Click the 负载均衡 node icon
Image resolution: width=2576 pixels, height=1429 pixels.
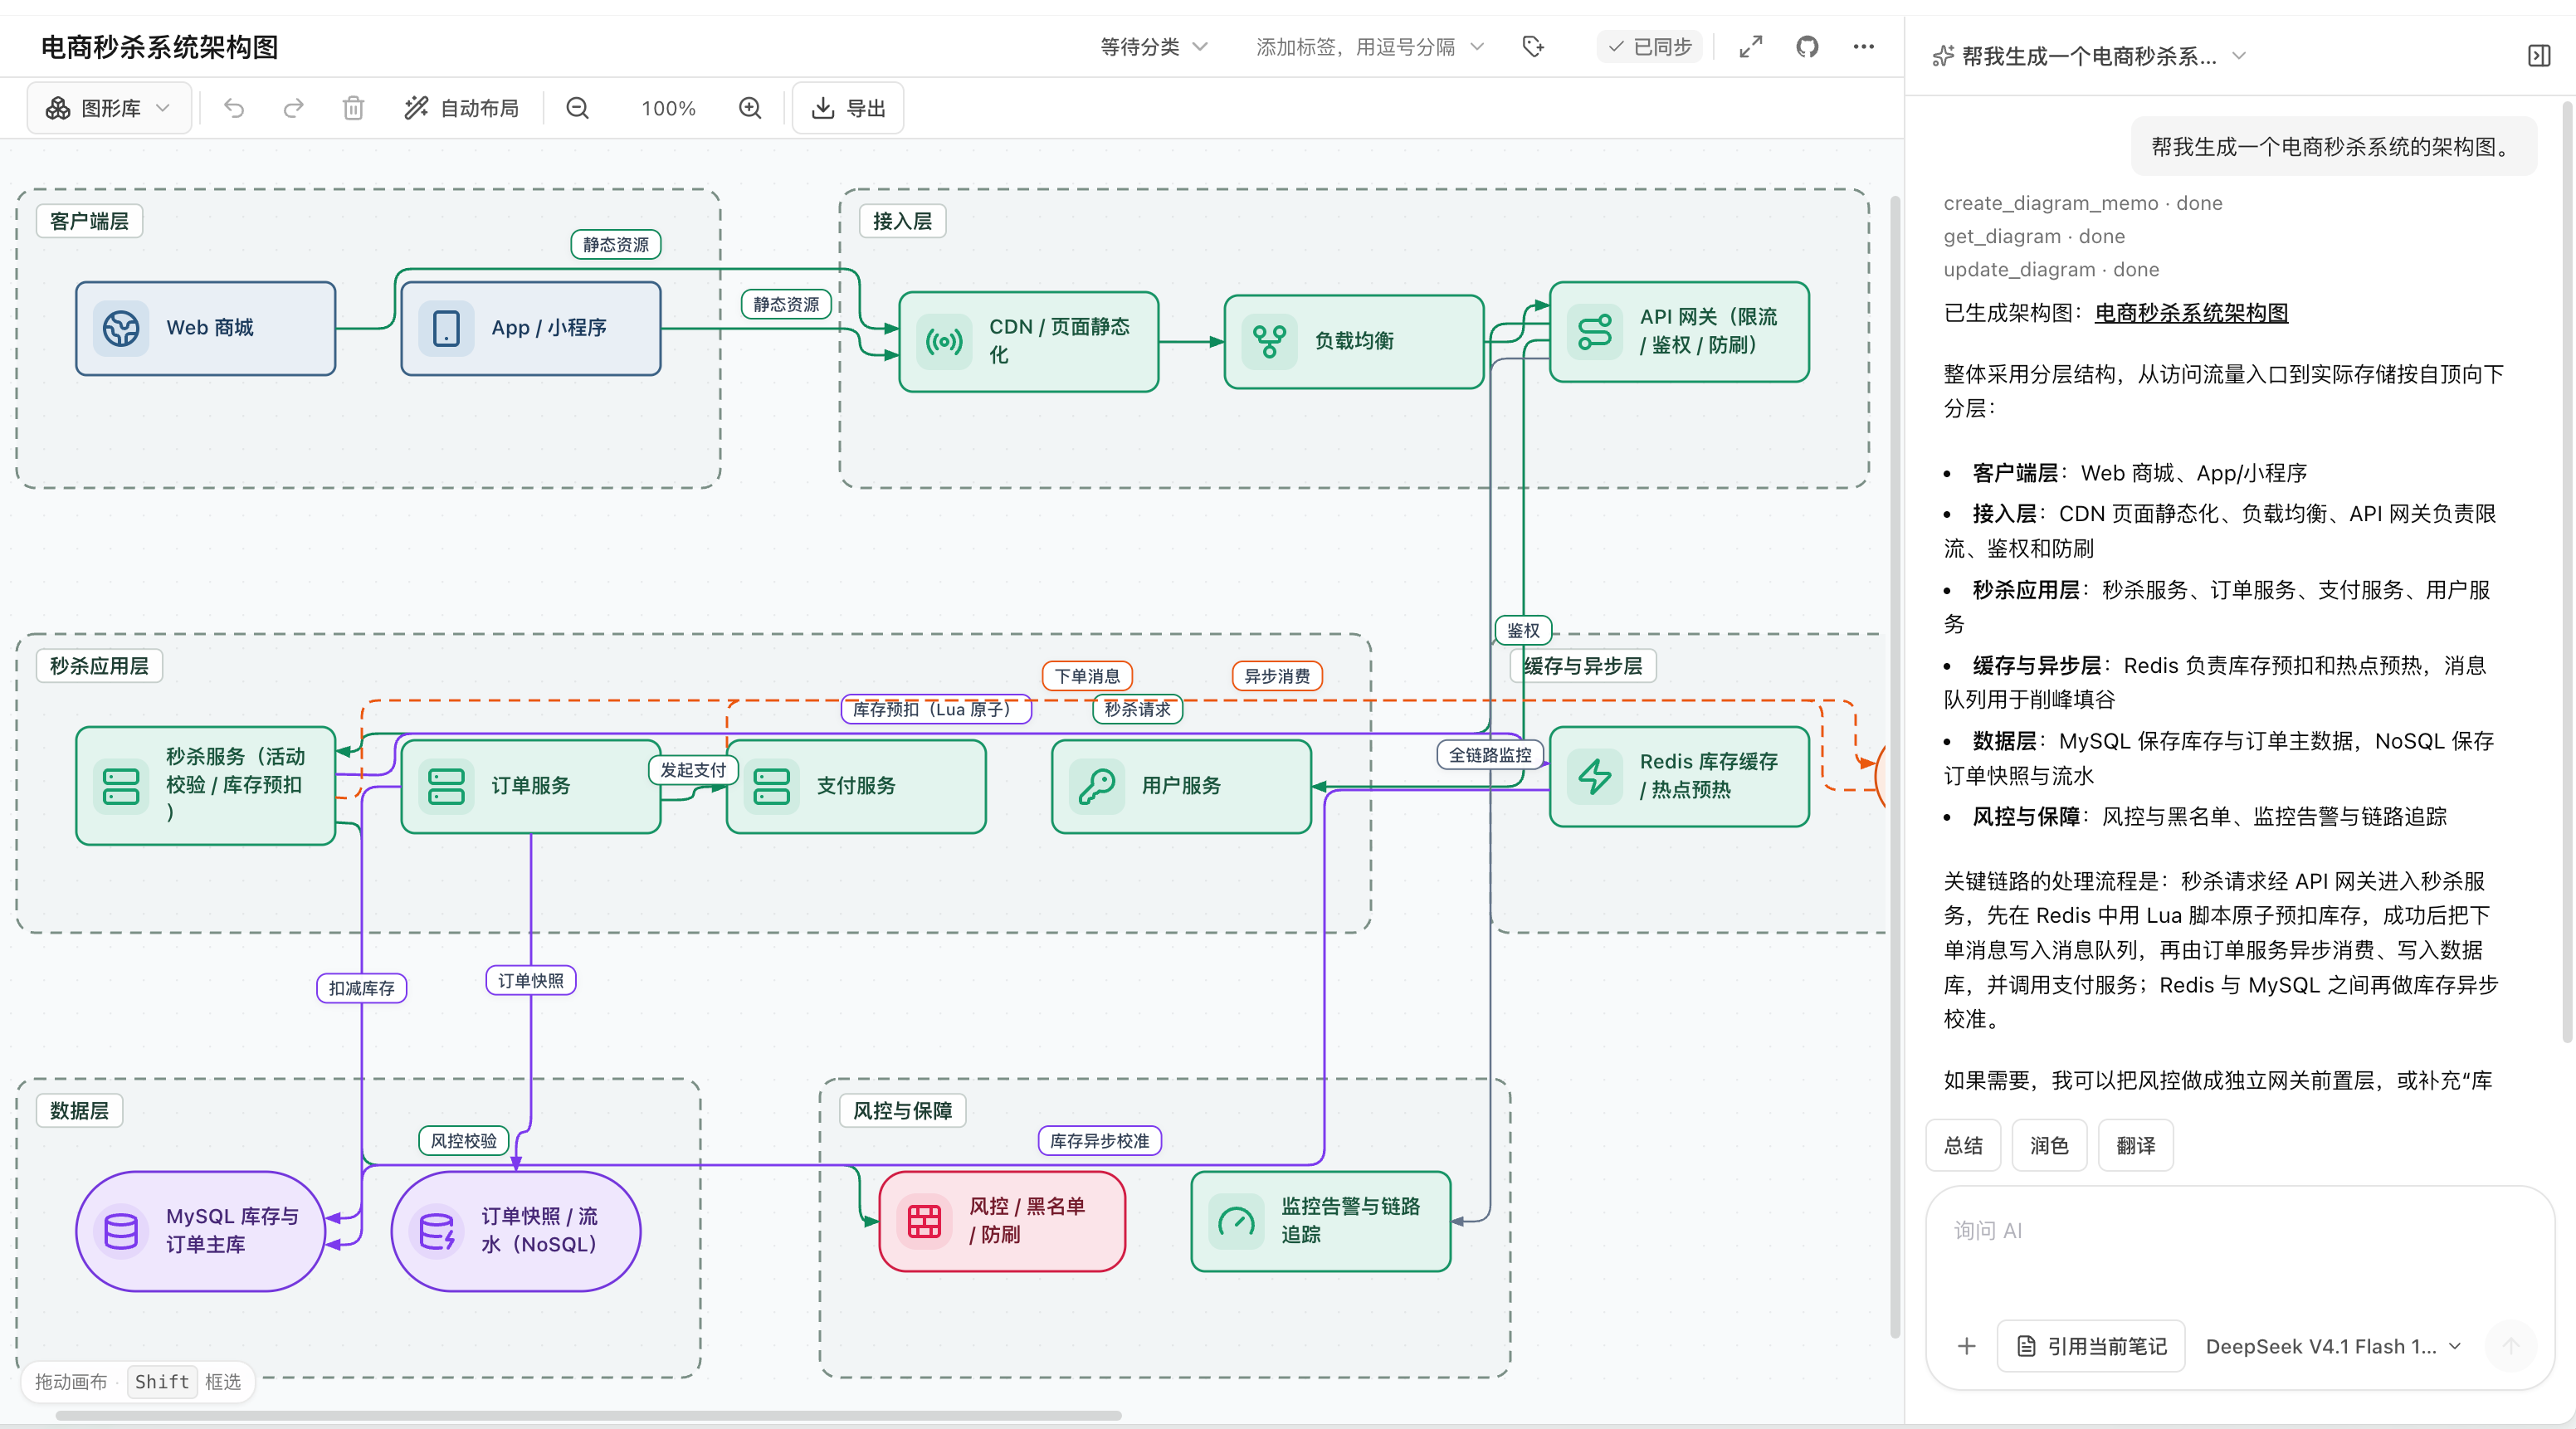(x=1269, y=341)
